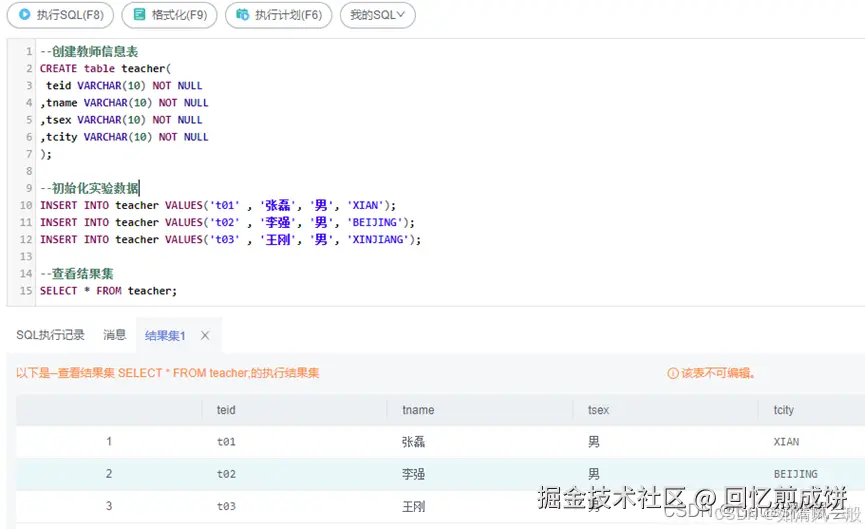Click the teid column header
The width and height of the screenshot is (865, 529).
pos(226,410)
